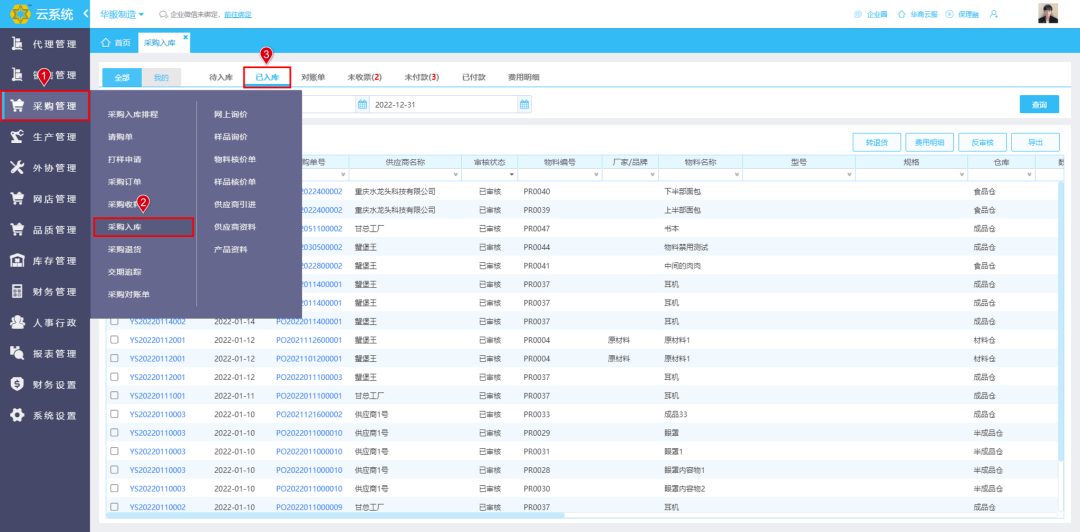Screen dimensions: 1080x532
Task: Collapse sidebar with the chevron arrow
Action: click(85, 14)
